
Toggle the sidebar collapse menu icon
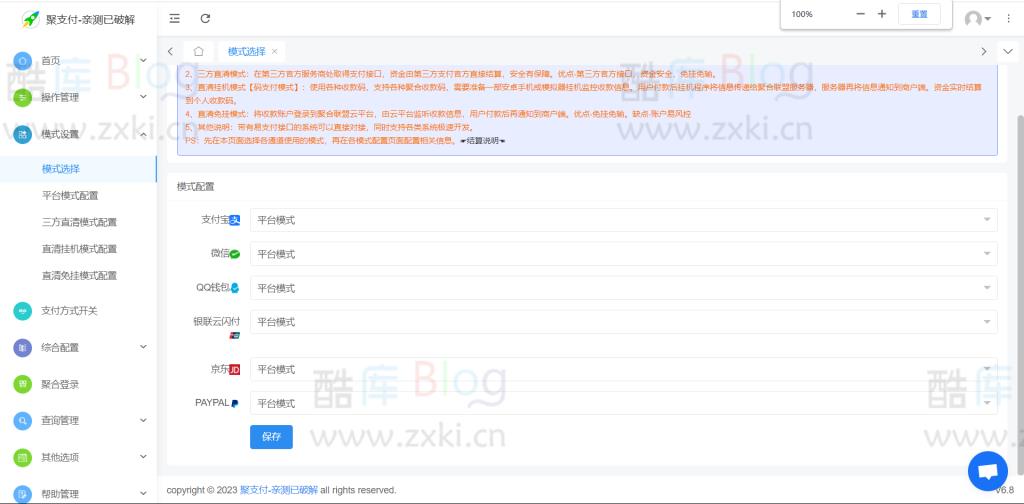pyautogui.click(x=174, y=18)
